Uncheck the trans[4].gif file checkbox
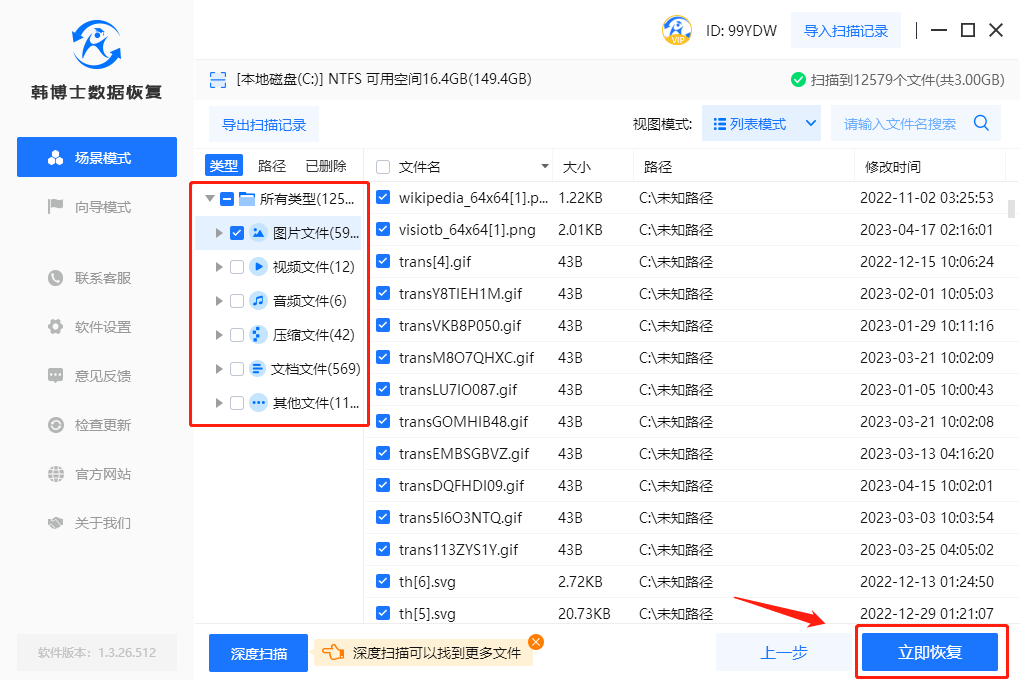The image size is (1020, 680). [x=383, y=261]
